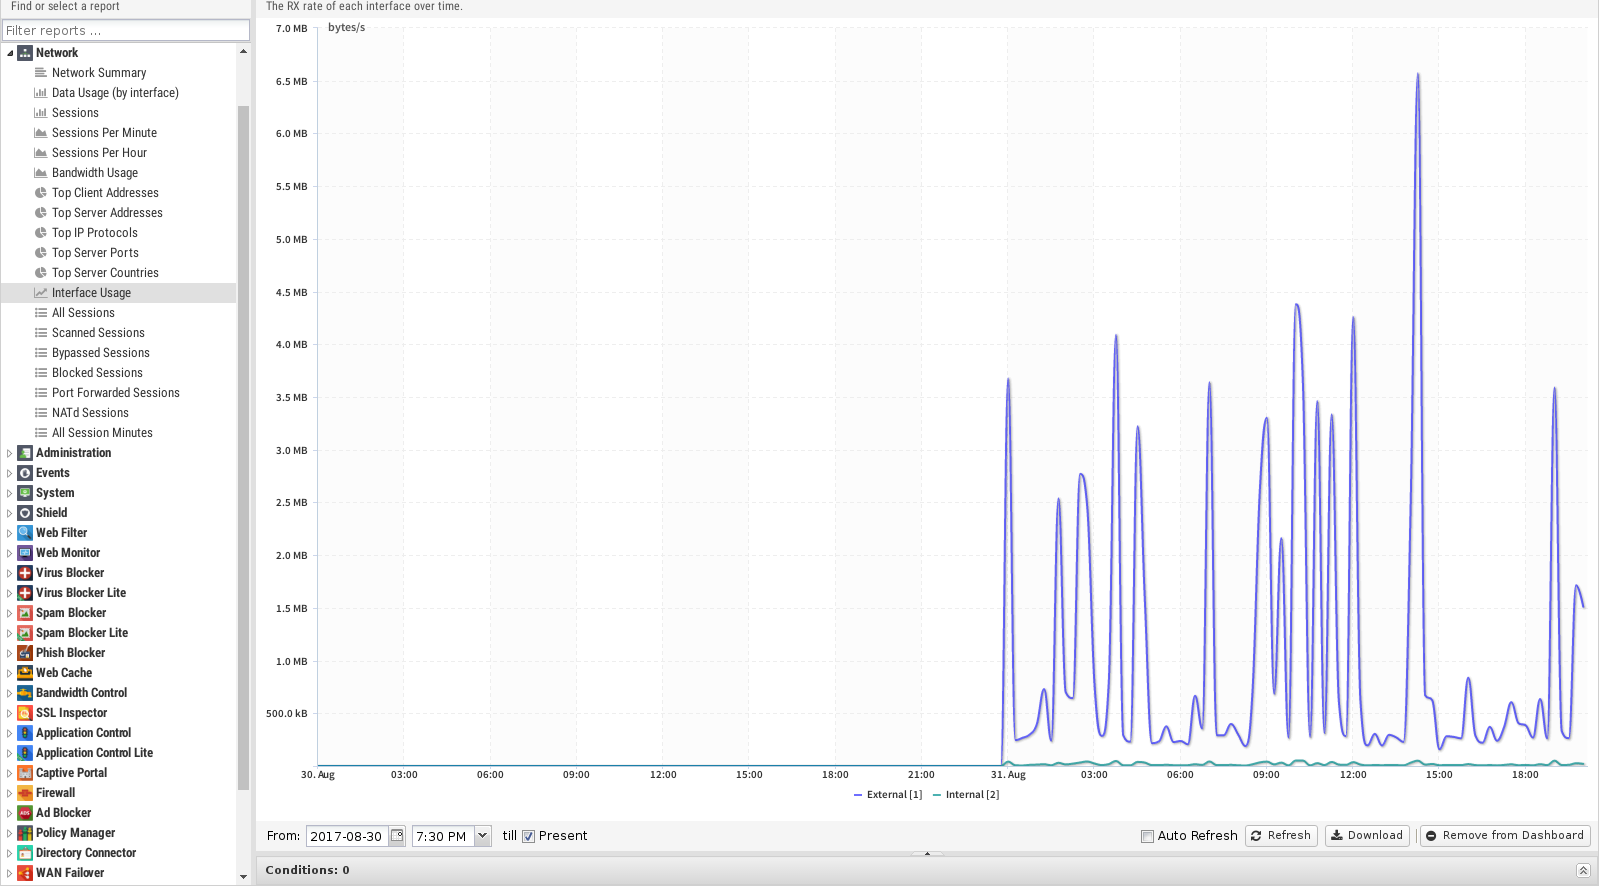Click the report tree scroll up arrow
This screenshot has height=886, width=1599.
[x=244, y=52]
